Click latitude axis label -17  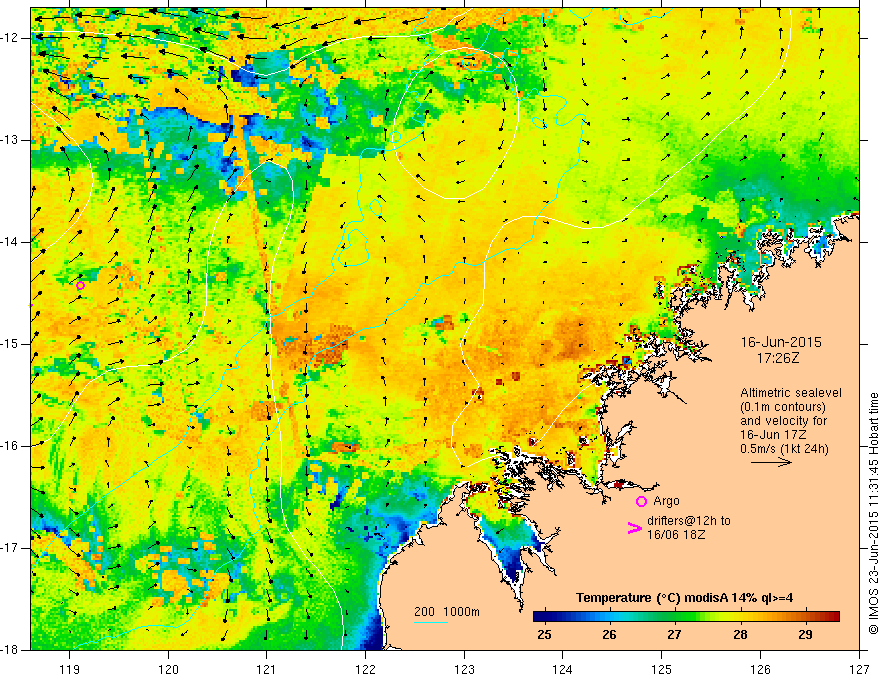coord(12,548)
